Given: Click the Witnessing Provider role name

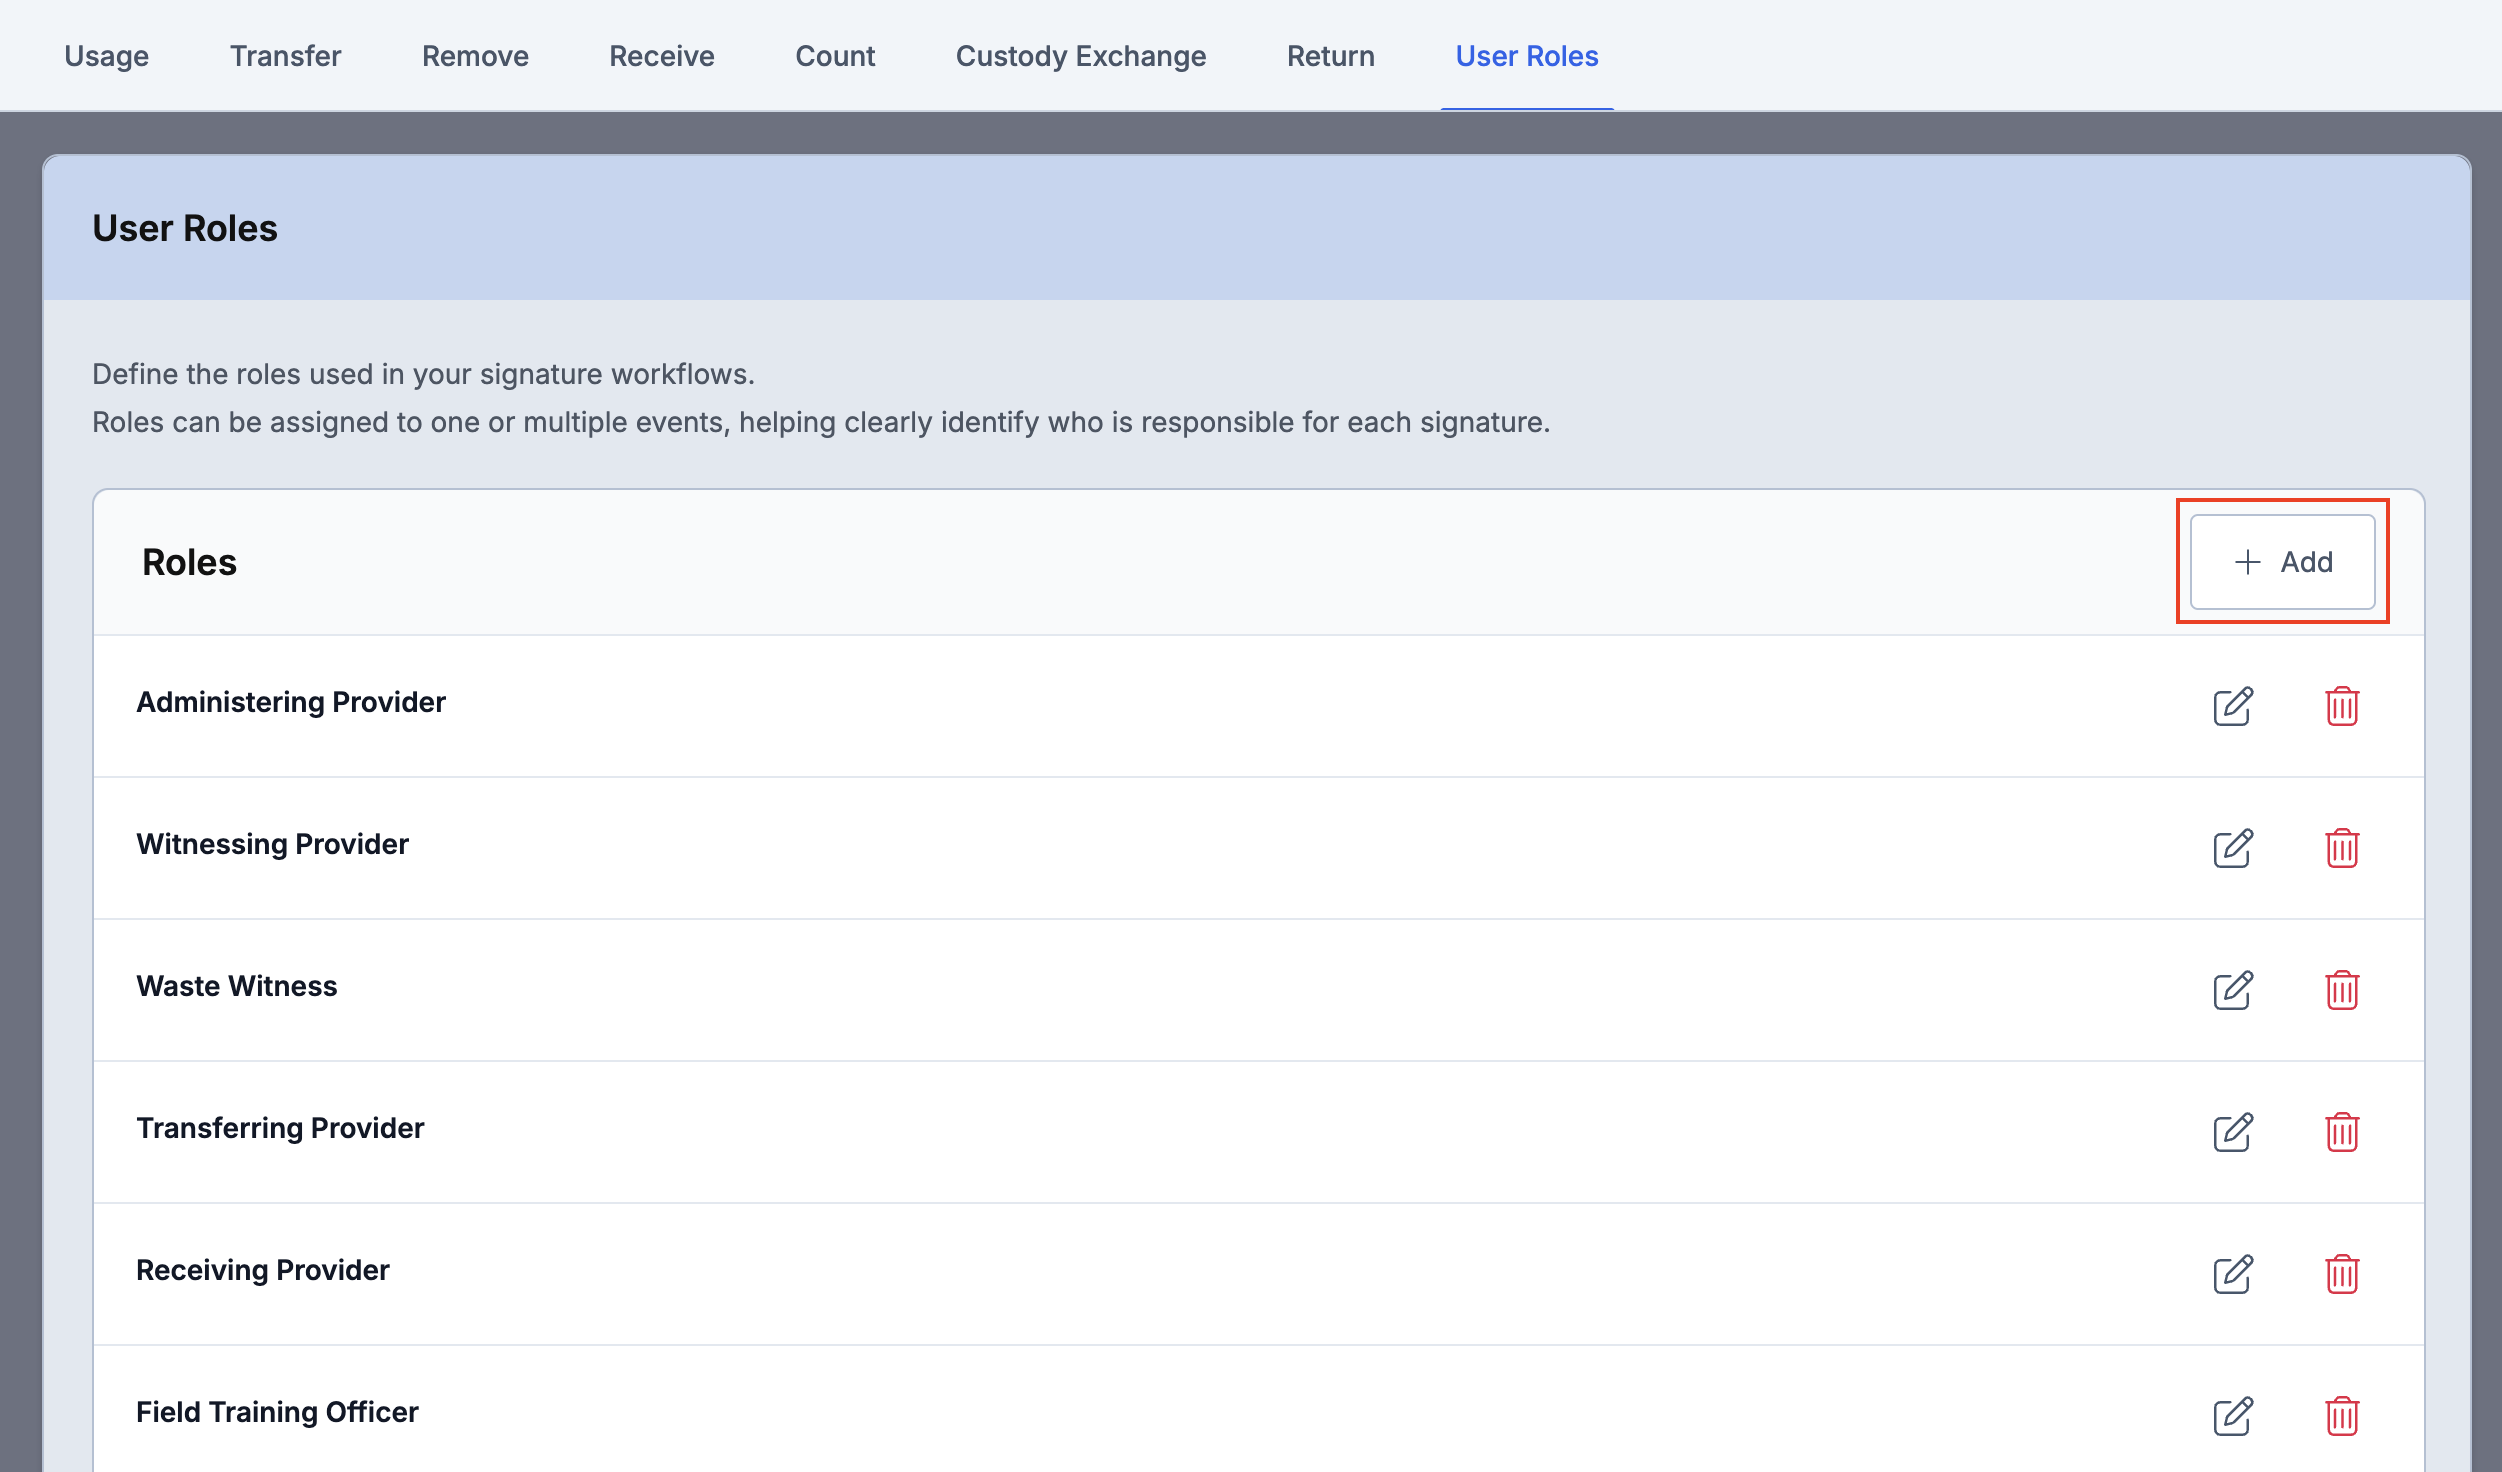Looking at the screenshot, I should (273, 844).
